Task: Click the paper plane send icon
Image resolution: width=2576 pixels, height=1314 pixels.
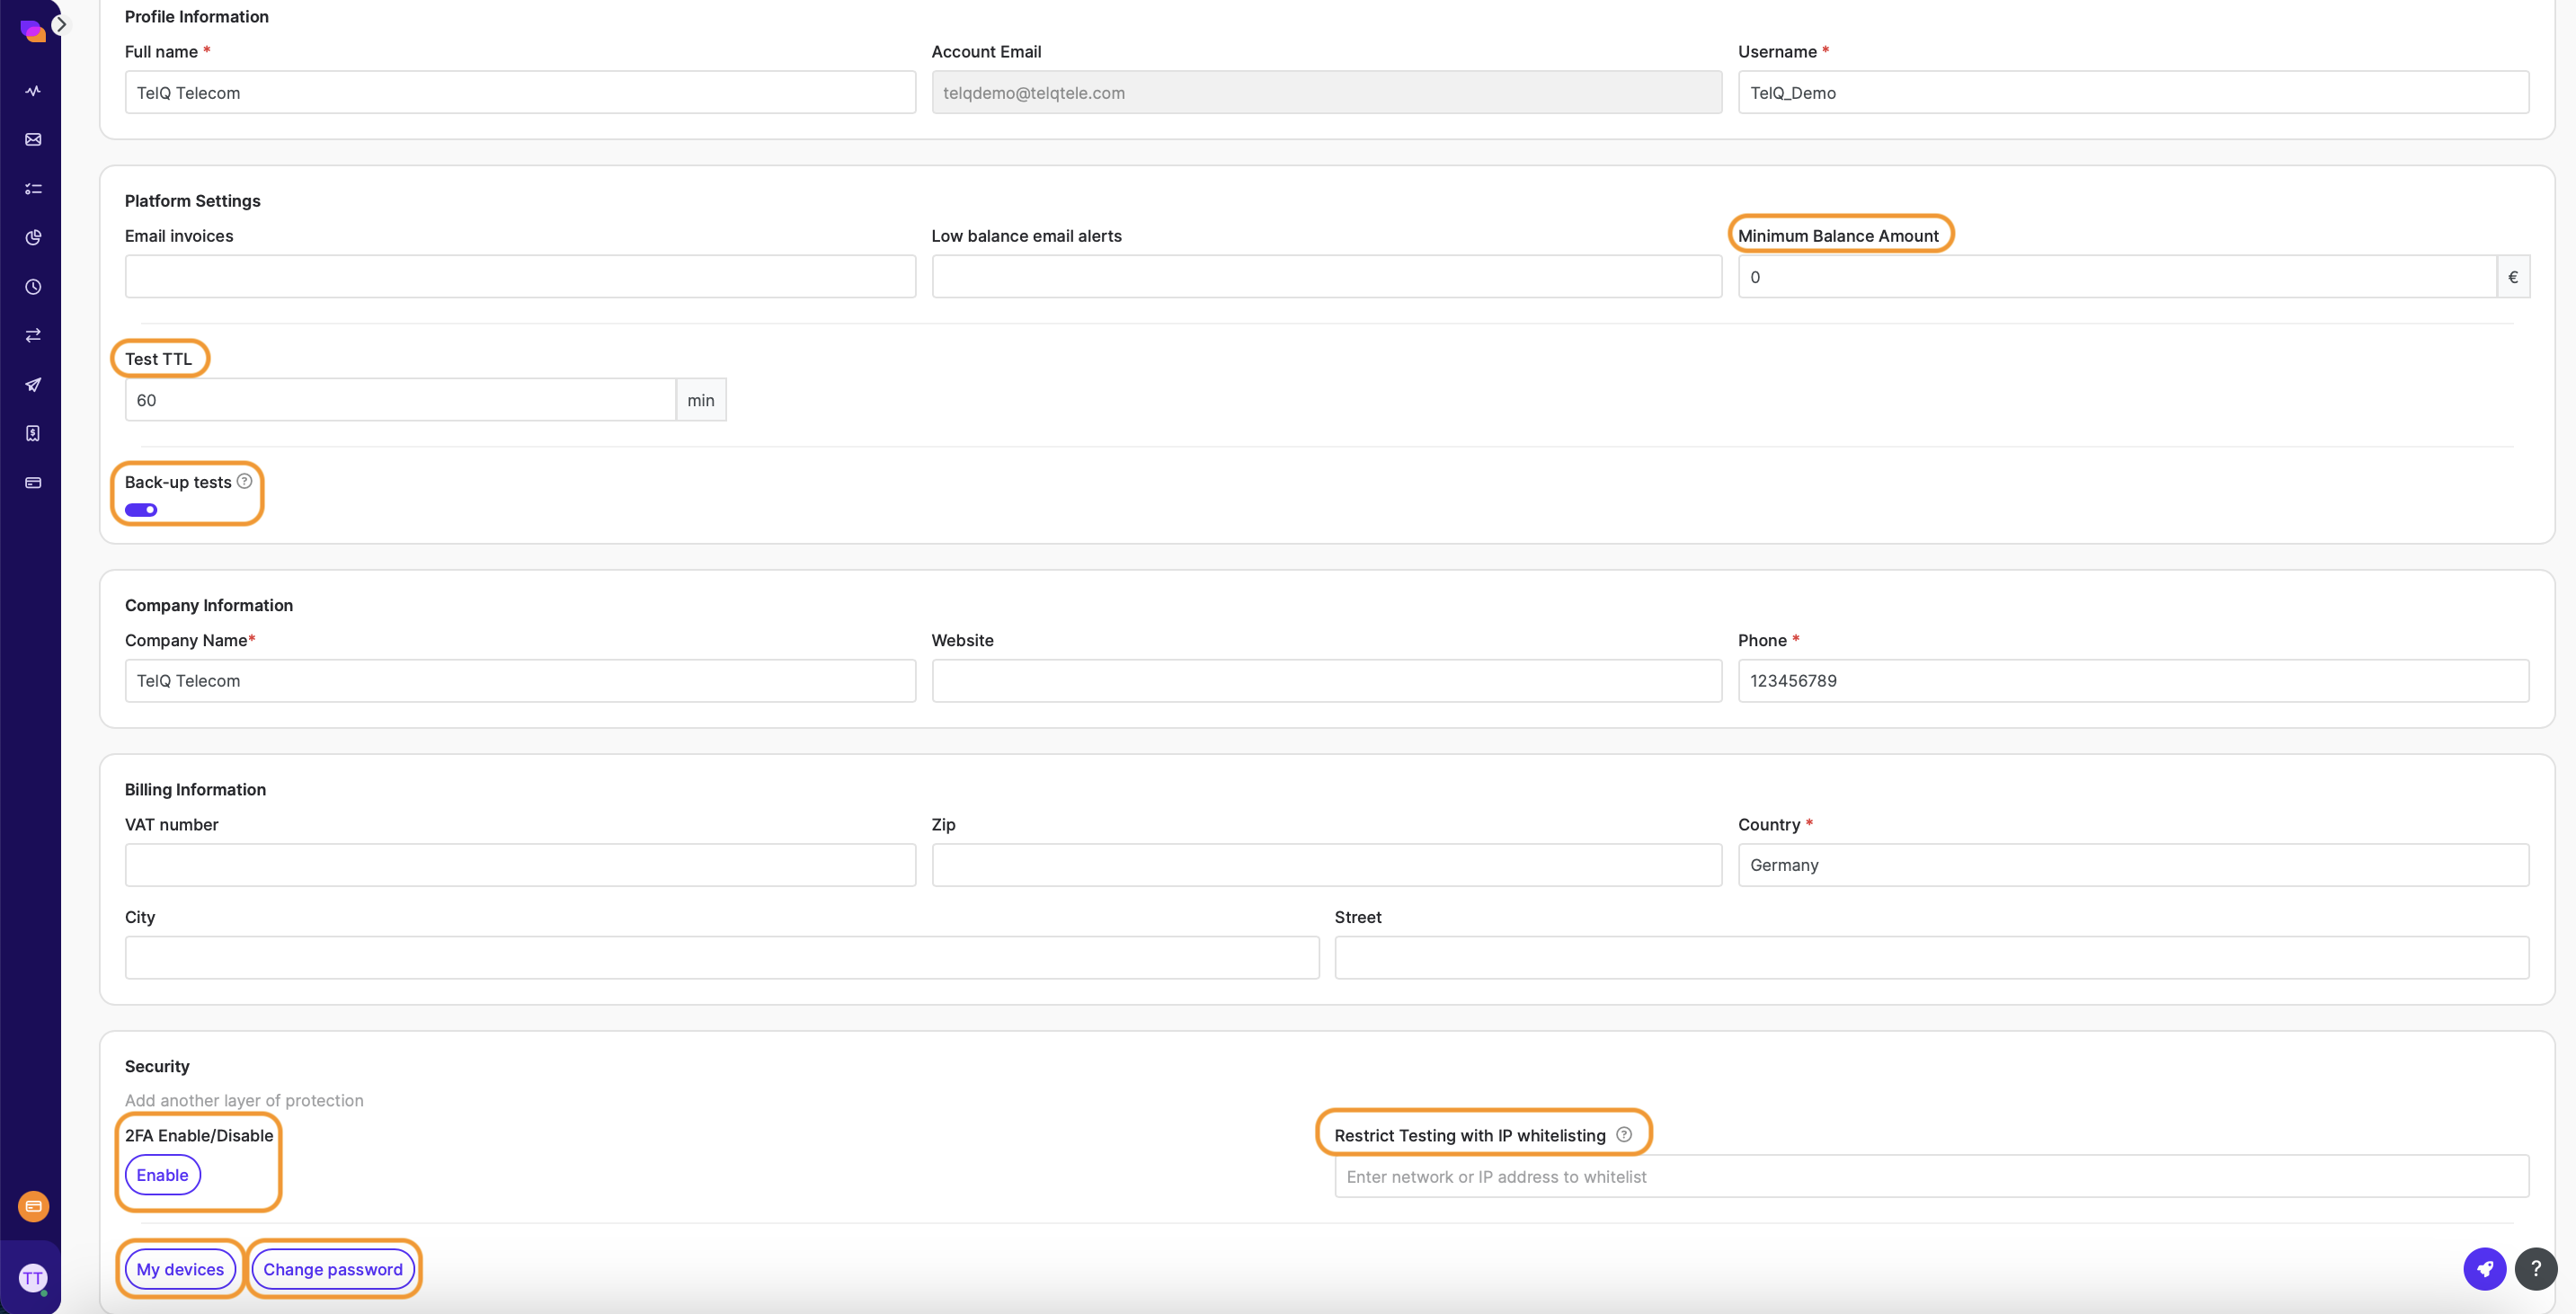Action: coord(33,385)
